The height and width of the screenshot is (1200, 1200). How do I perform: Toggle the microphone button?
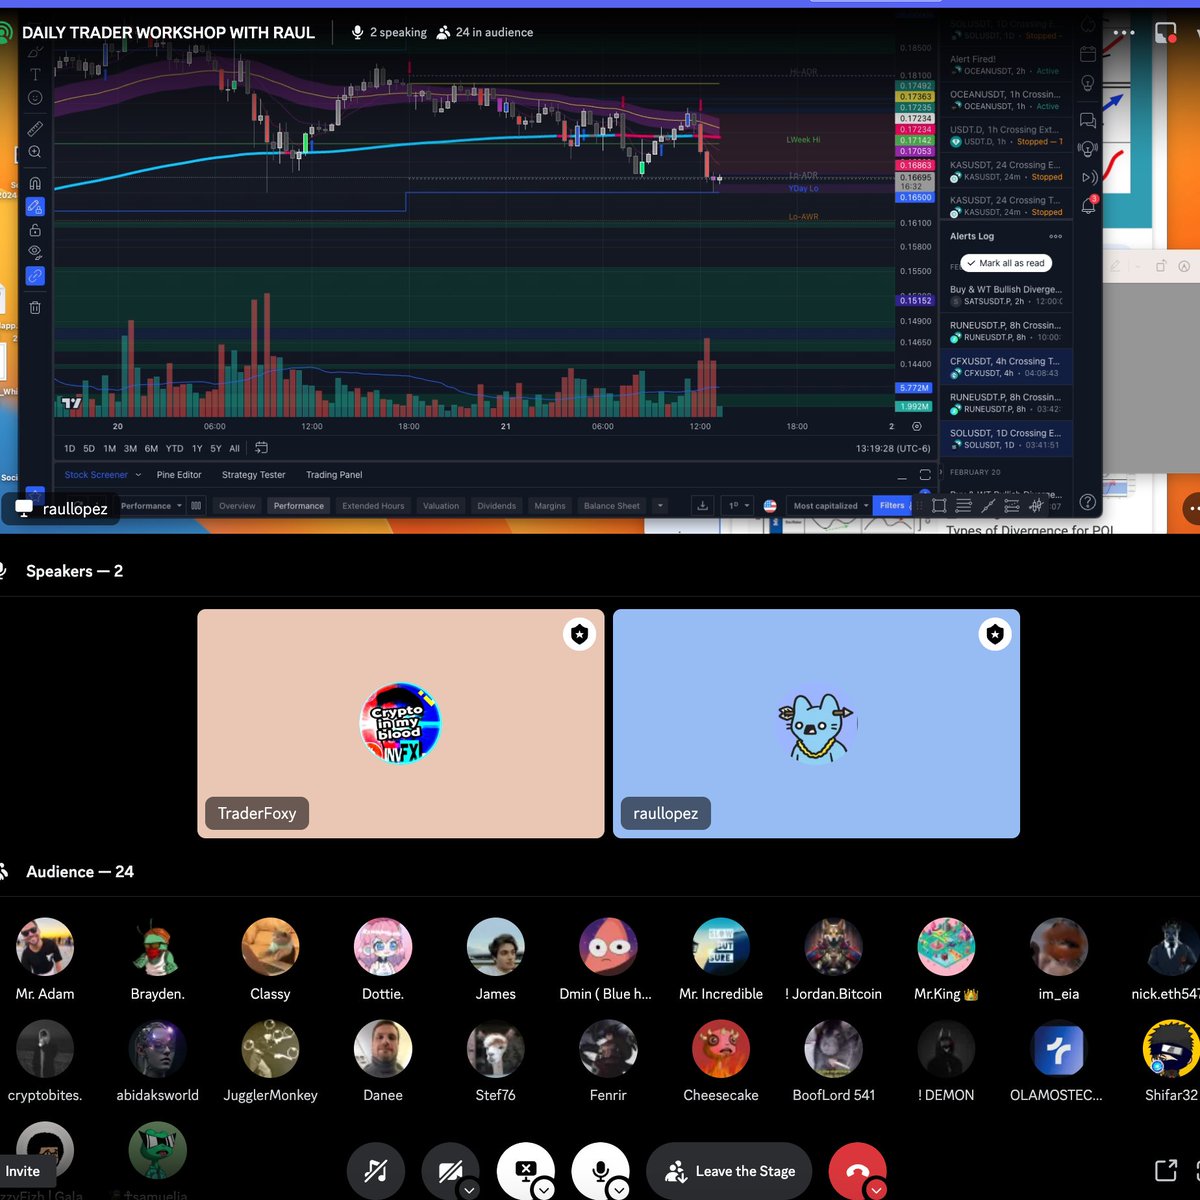pyautogui.click(x=600, y=1170)
